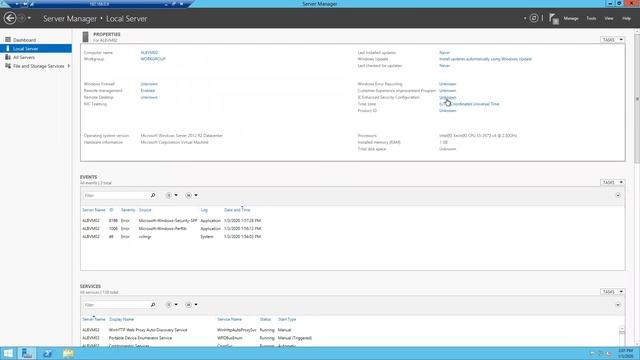Image resolution: width=640 pixels, height=360 pixels.
Task: Select Dashboard in the navigation pane
Action: 24,40
